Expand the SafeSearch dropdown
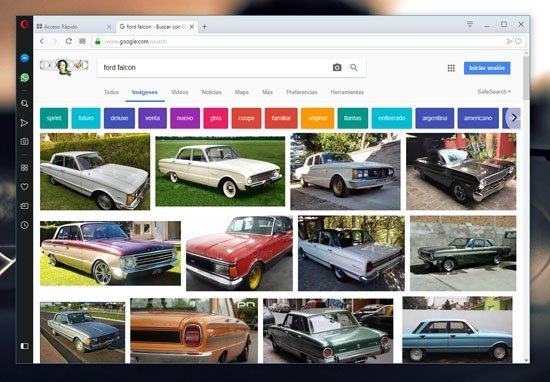The image size is (550, 382). click(494, 92)
